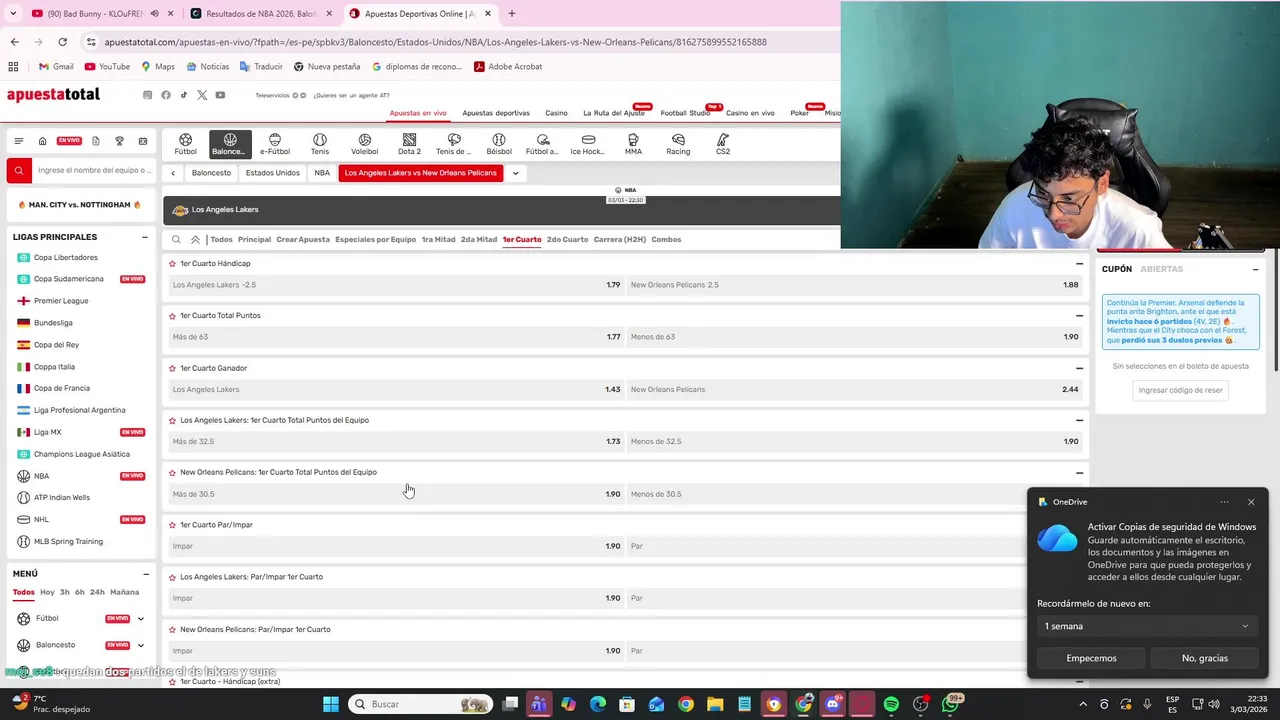Select the Racing sport icon
Viewport: 1280px width, 720px height.
(678, 144)
